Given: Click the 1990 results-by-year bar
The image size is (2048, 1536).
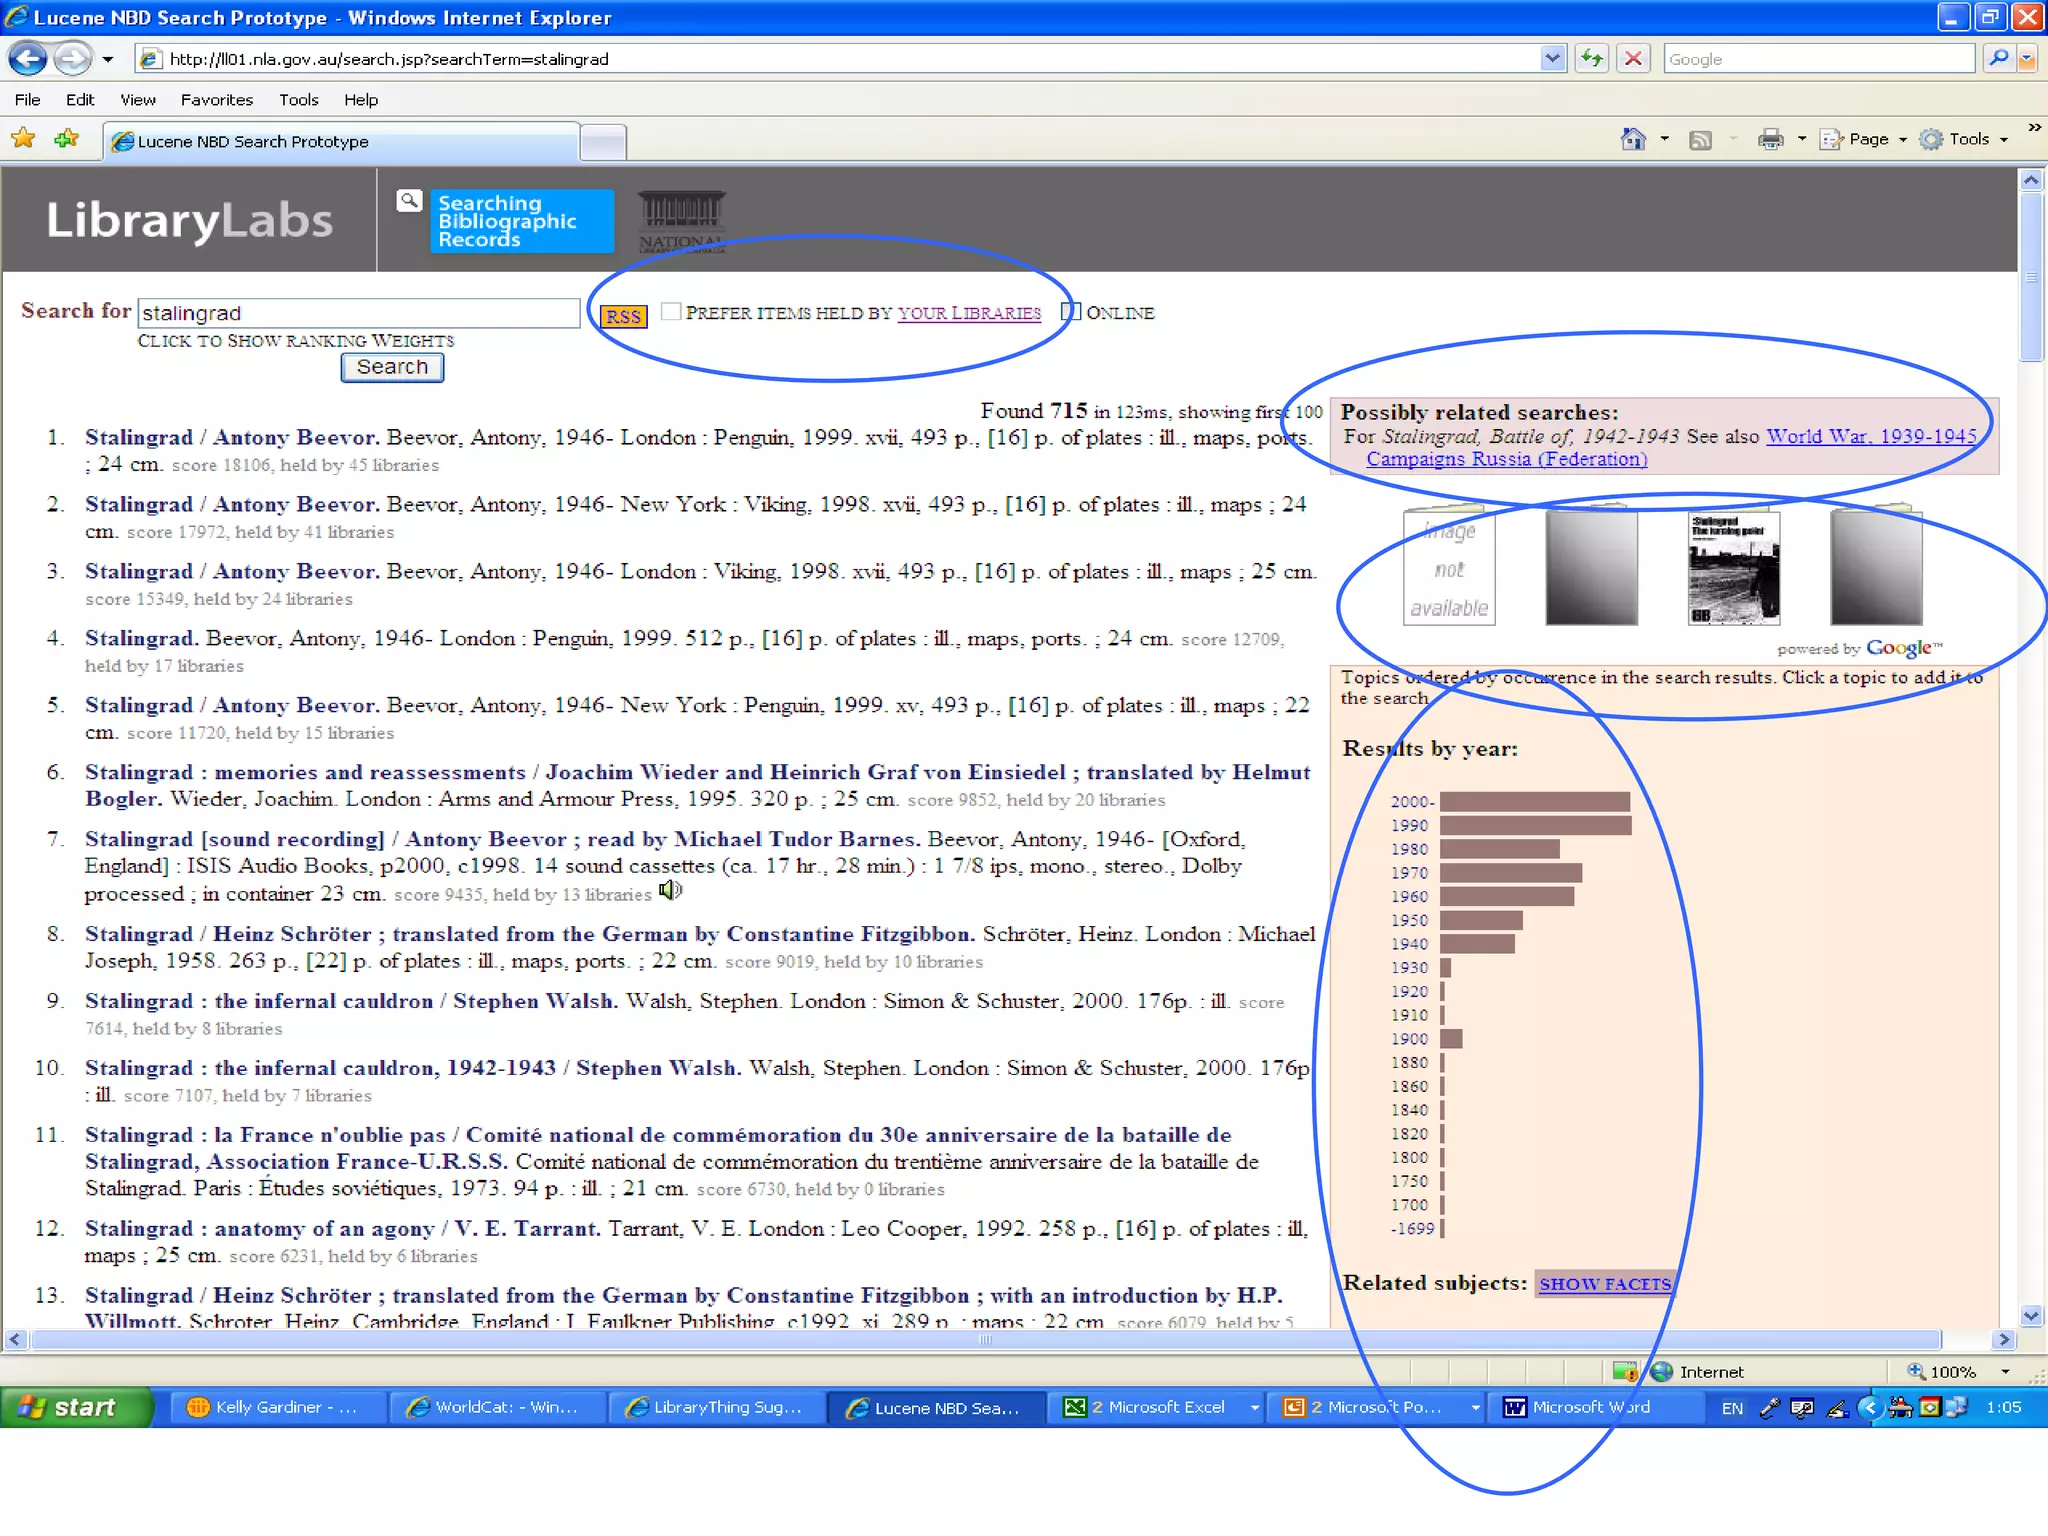Looking at the screenshot, I should click(1535, 825).
